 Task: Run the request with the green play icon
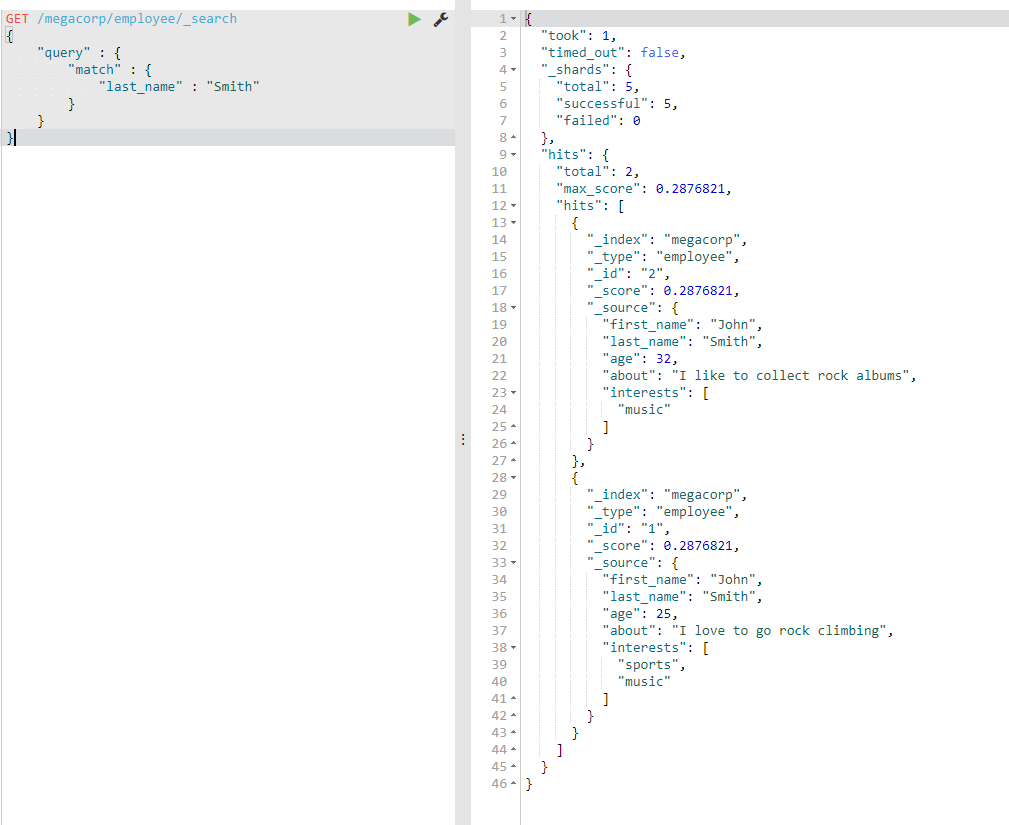coord(414,19)
